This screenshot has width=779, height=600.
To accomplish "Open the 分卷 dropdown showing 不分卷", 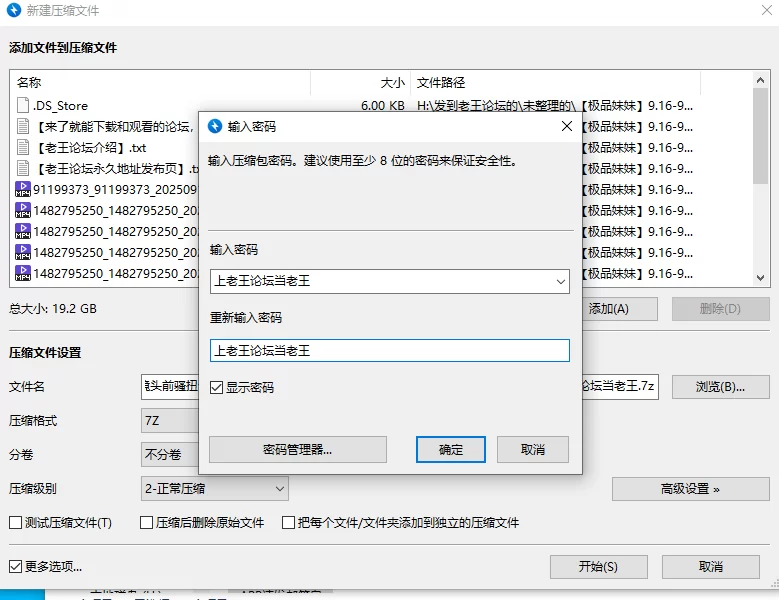I will (x=170, y=454).
